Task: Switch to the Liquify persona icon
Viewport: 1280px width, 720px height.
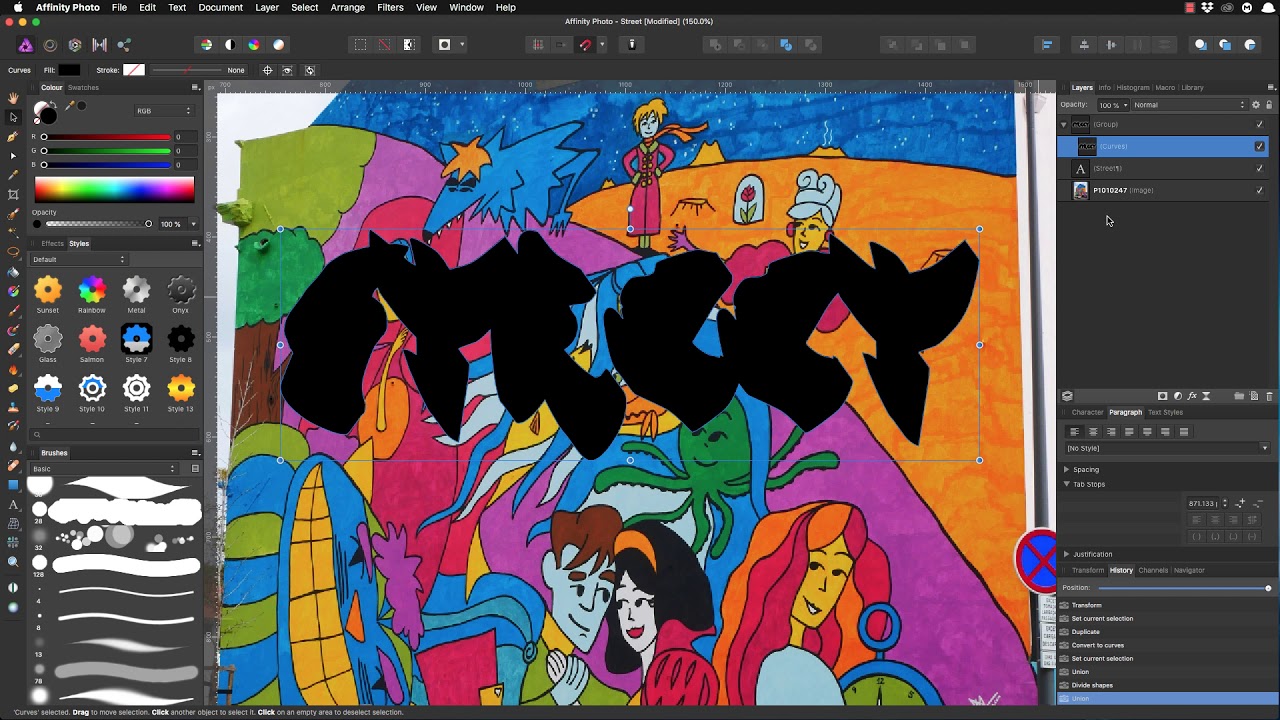Action: (x=50, y=45)
